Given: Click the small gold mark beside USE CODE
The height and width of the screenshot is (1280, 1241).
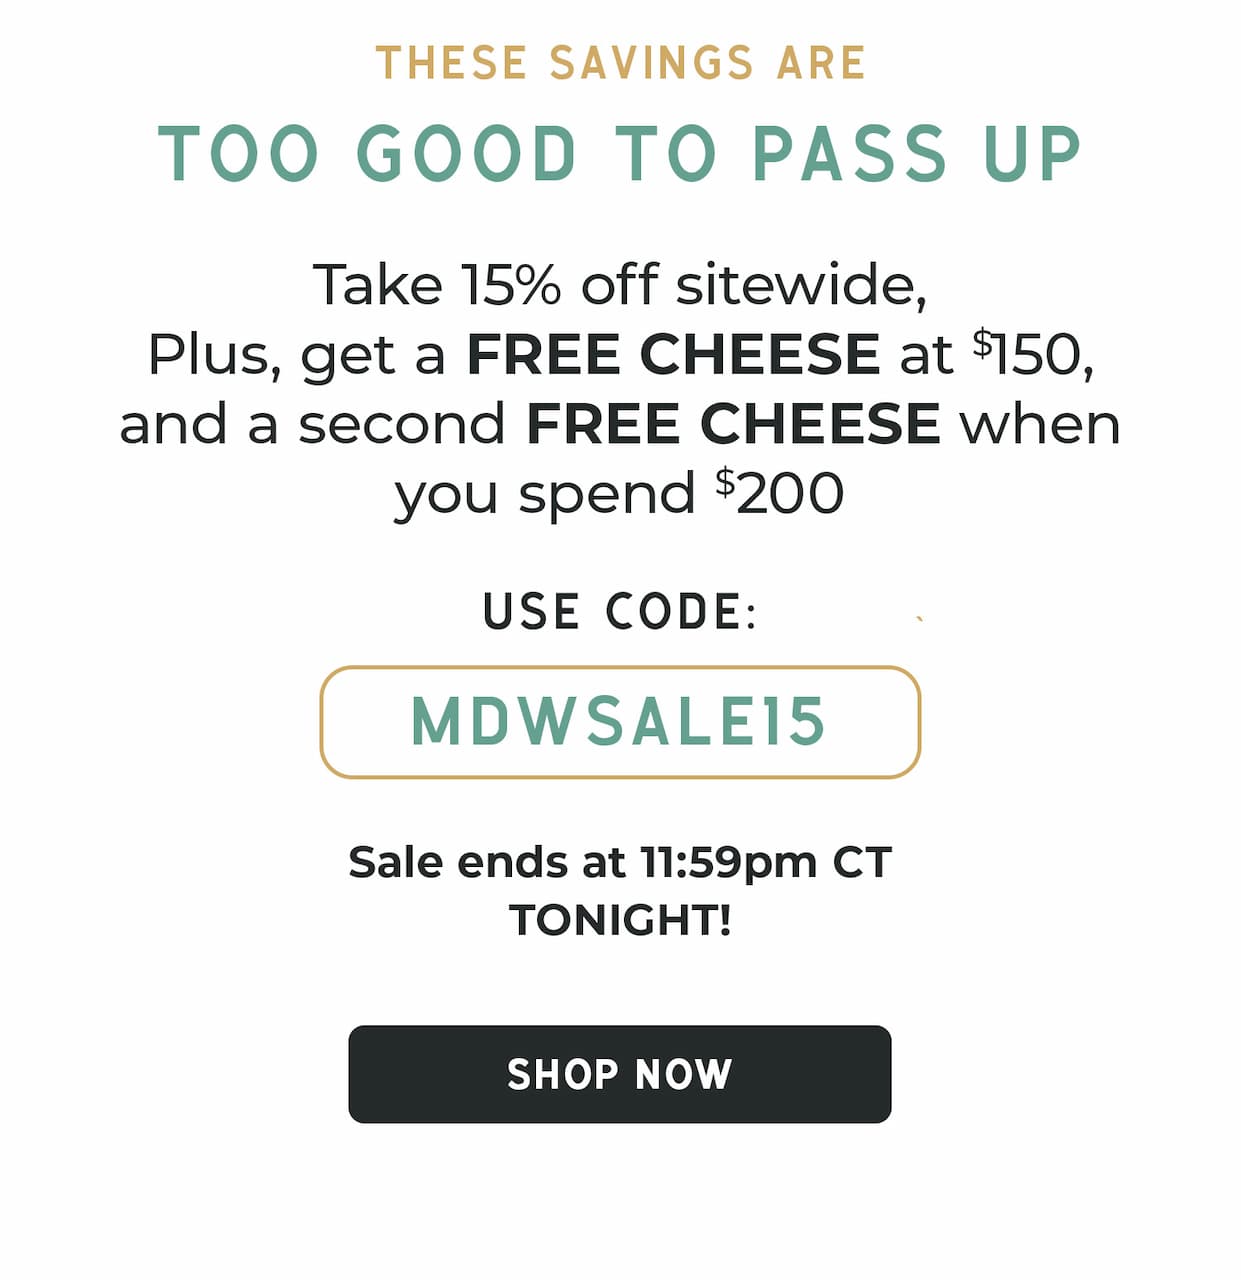Looking at the screenshot, I should (919, 619).
